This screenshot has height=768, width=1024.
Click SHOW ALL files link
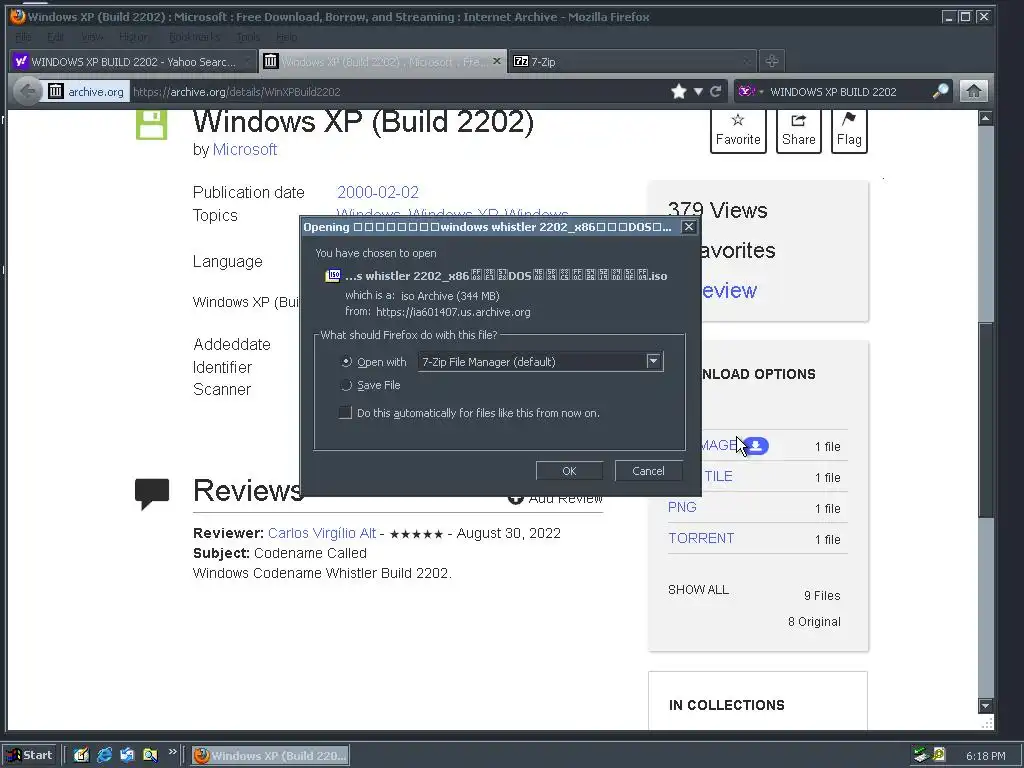tap(698, 590)
